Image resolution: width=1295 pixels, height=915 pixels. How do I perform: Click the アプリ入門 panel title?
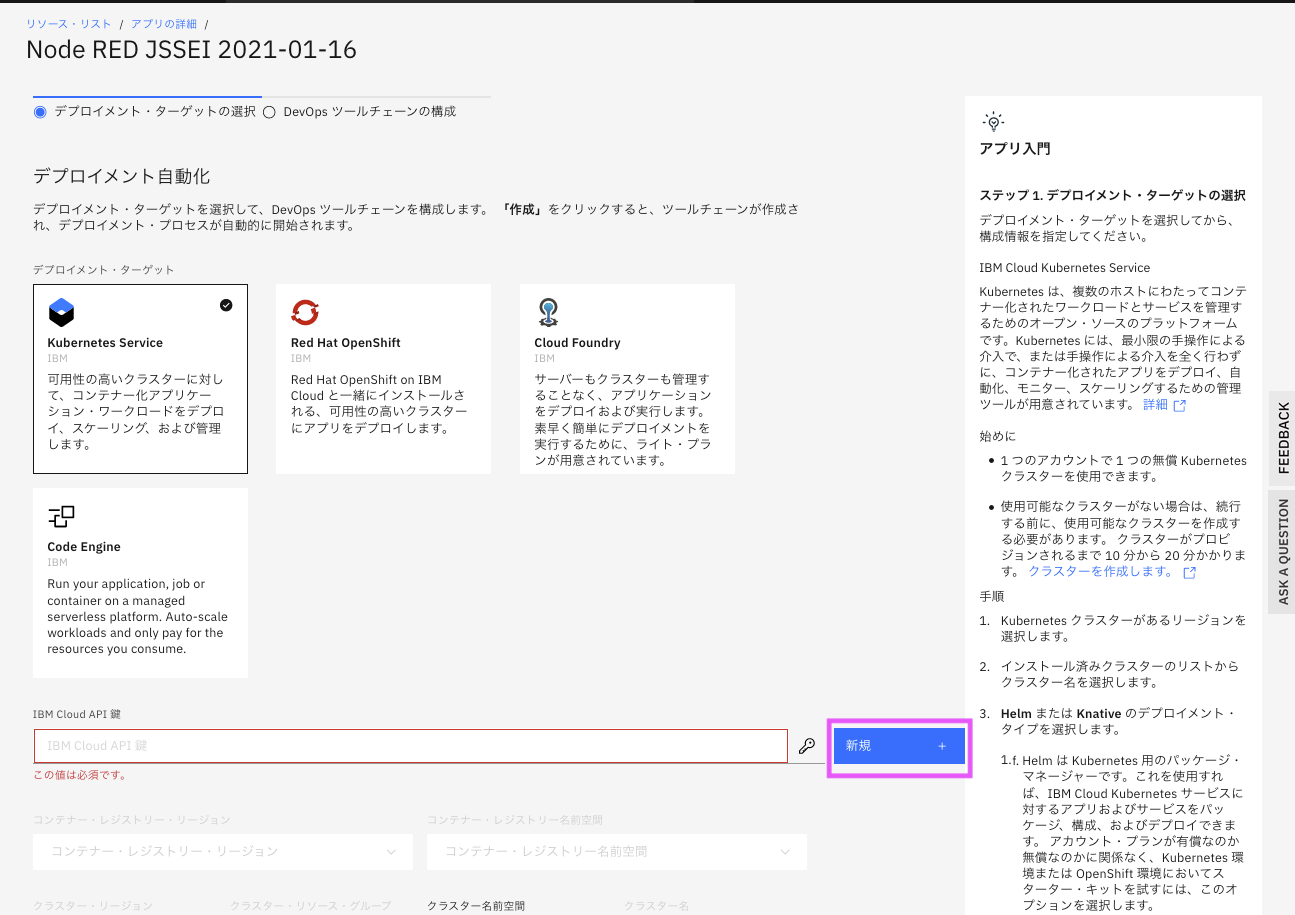pyautogui.click(x=1015, y=149)
